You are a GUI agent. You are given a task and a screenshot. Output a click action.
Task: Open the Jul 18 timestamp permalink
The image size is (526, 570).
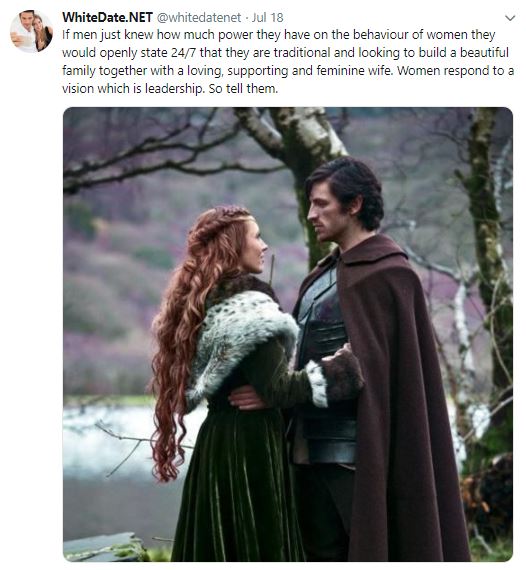tap(268, 17)
